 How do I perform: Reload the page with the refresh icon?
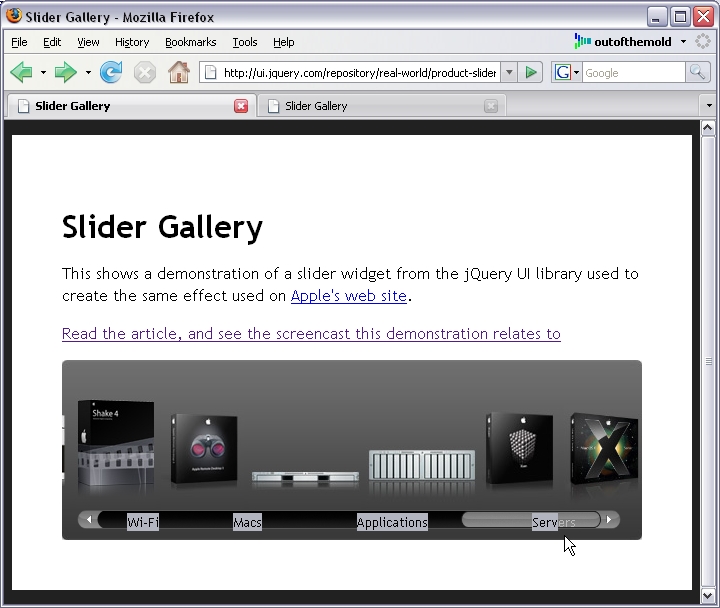click(111, 72)
